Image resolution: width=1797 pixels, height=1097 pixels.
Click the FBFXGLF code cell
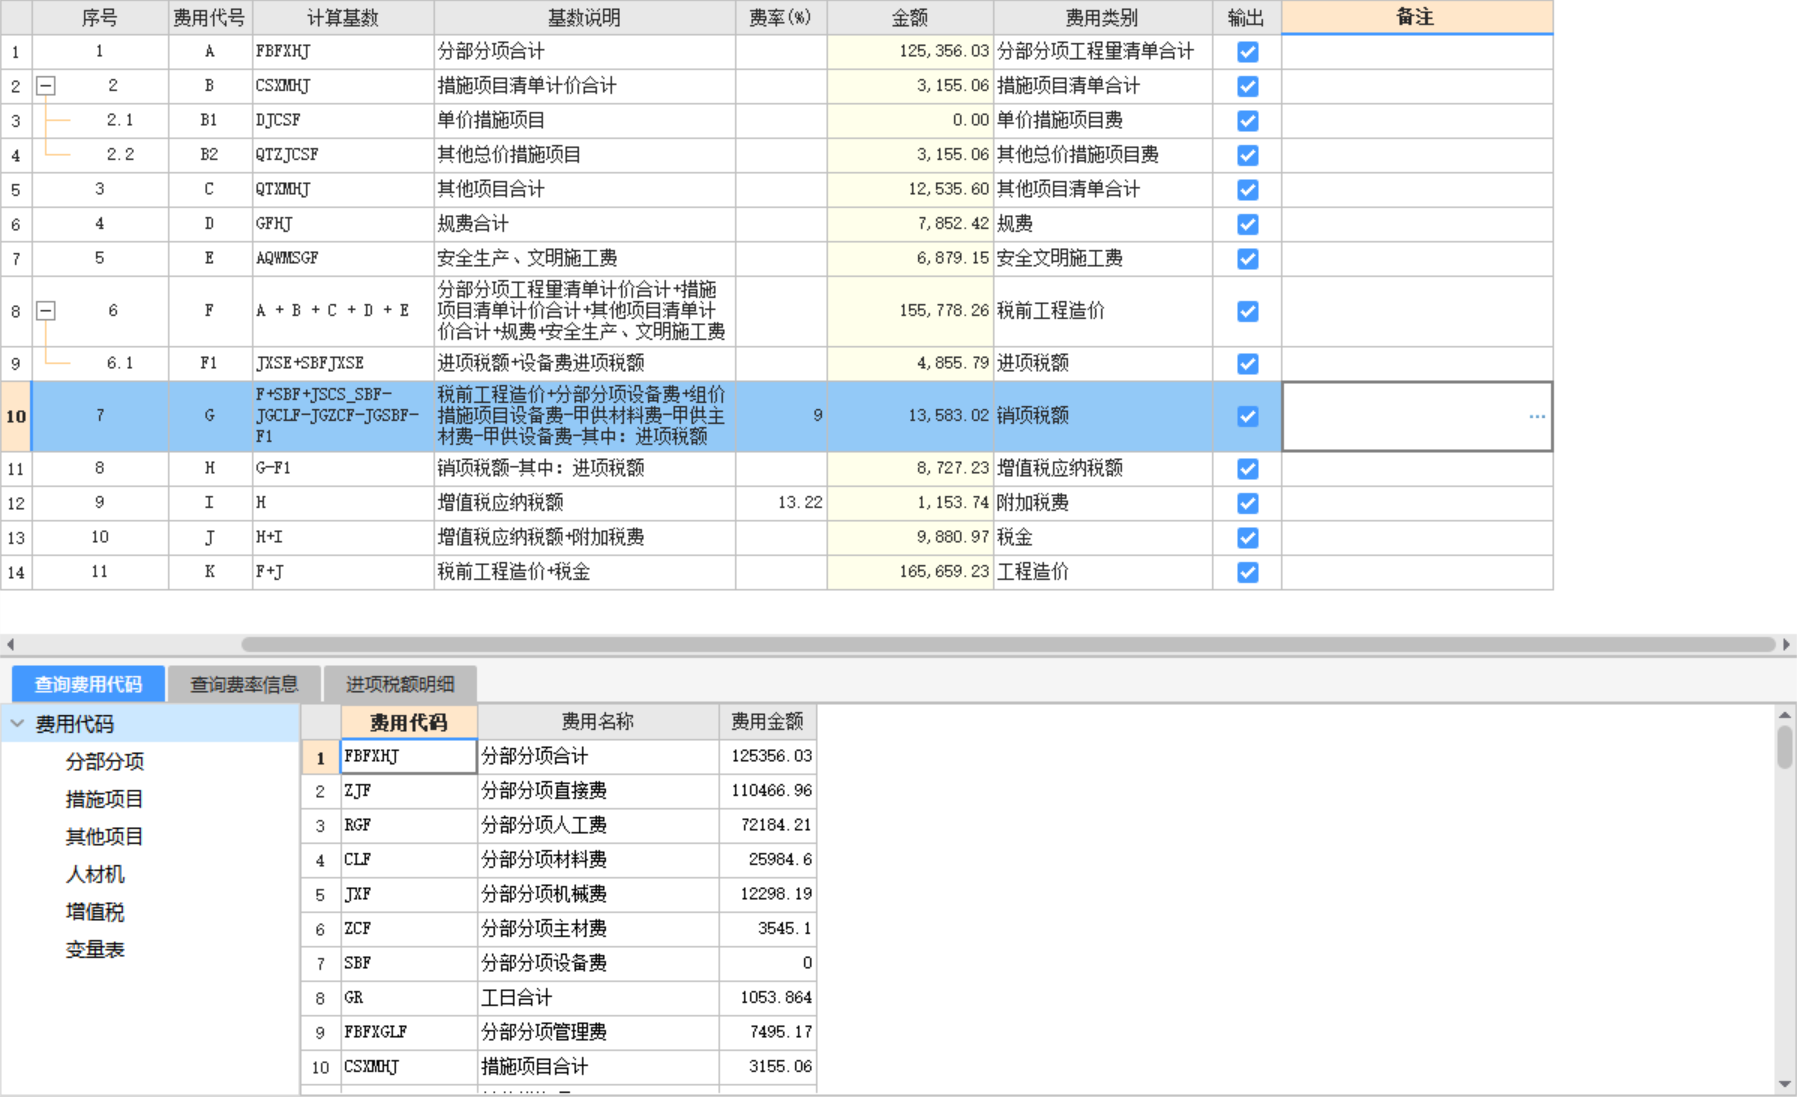tap(408, 1032)
